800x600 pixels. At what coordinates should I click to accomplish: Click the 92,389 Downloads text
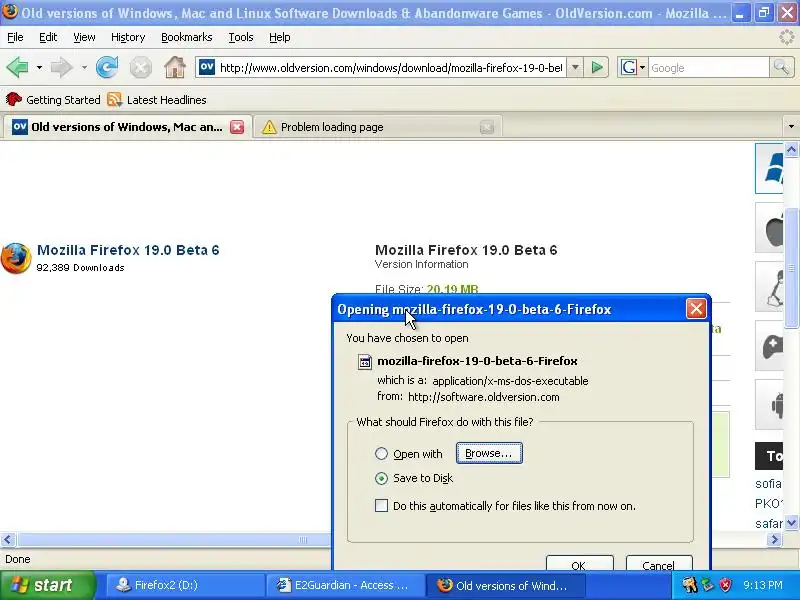coord(81,268)
